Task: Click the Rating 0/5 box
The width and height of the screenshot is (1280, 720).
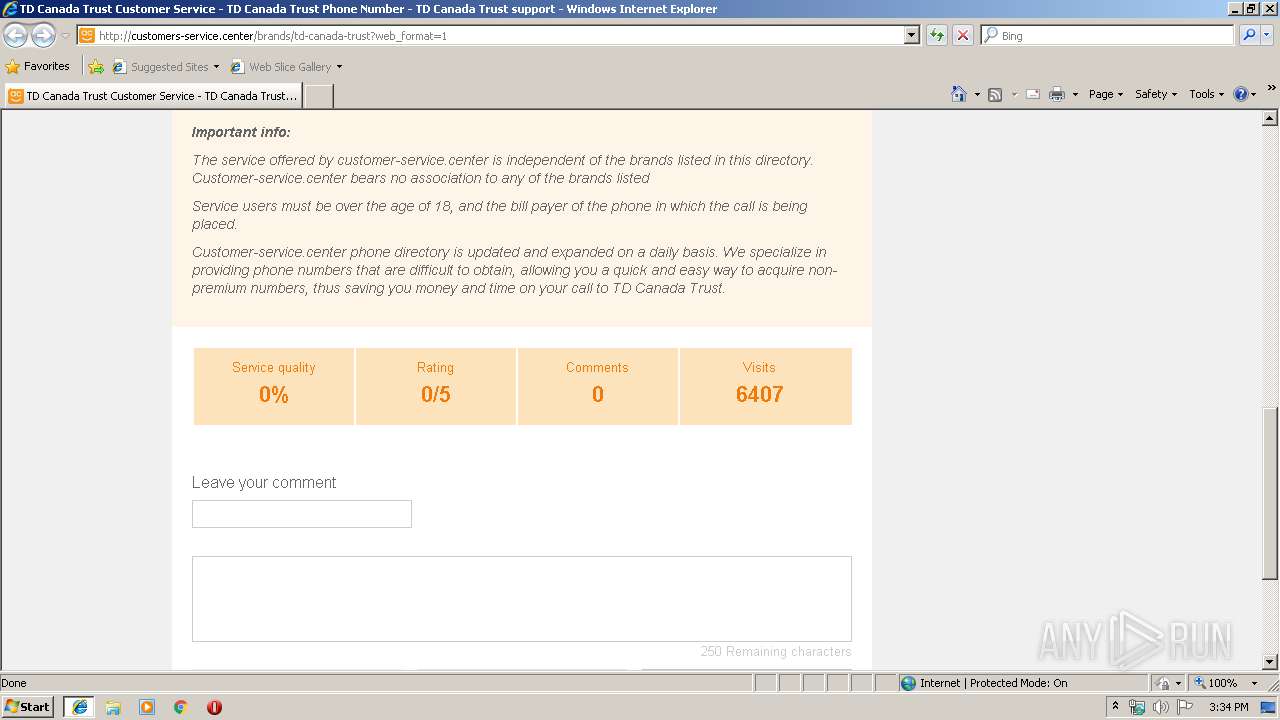Action: pos(436,386)
